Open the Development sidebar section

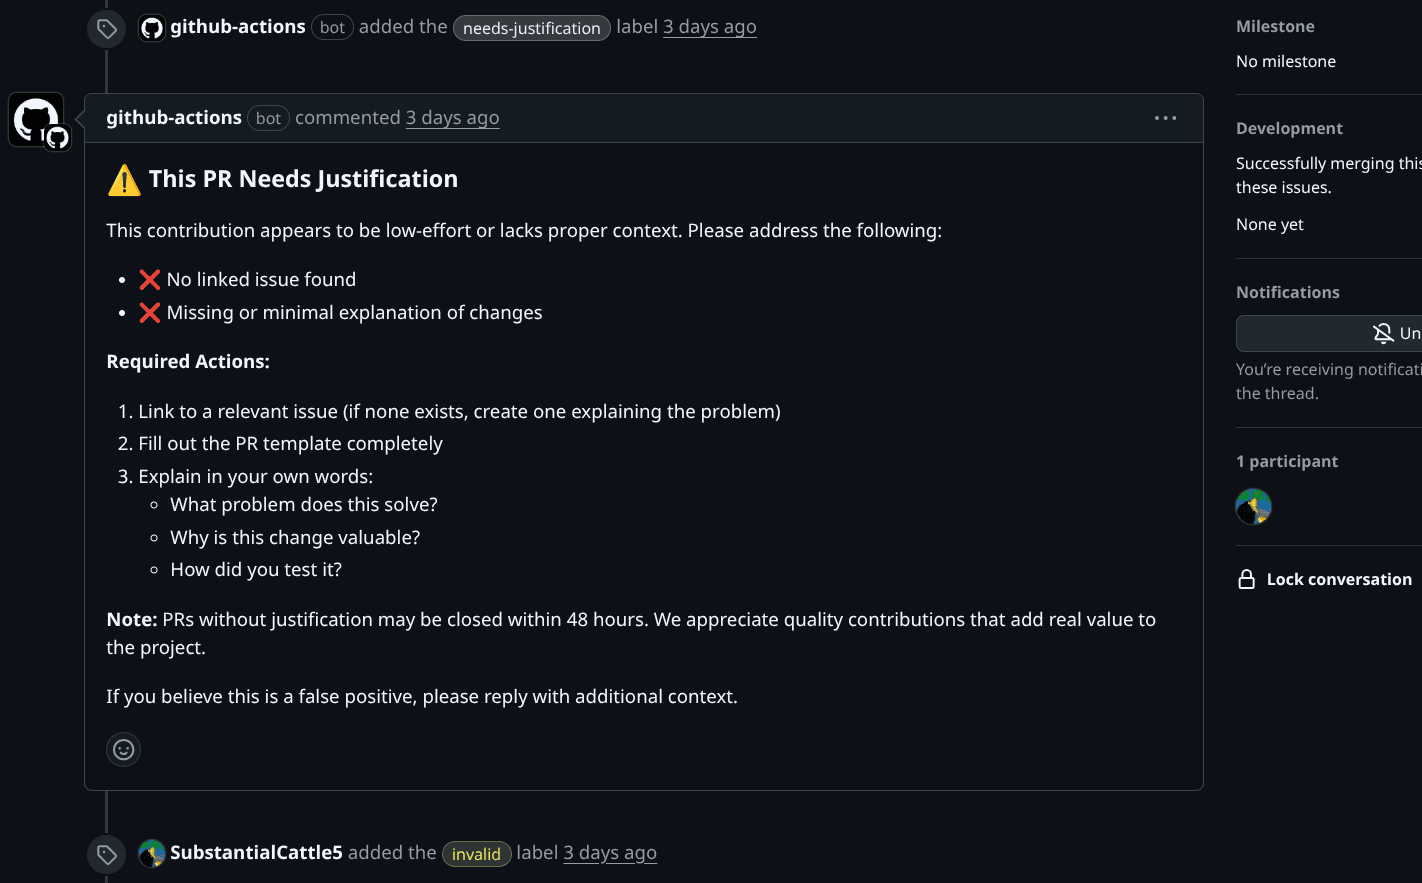click(x=1289, y=129)
